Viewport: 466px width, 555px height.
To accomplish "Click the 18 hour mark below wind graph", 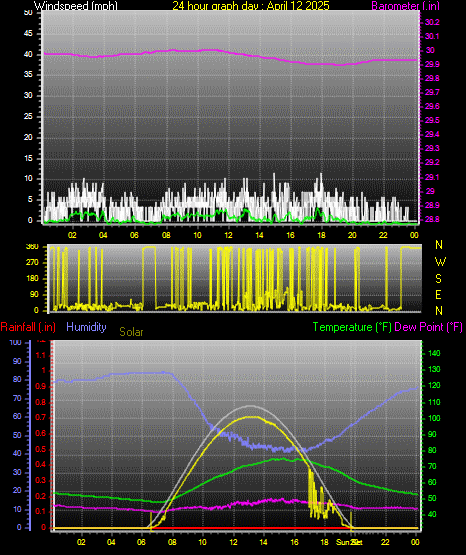I will pyautogui.click(x=321, y=235).
